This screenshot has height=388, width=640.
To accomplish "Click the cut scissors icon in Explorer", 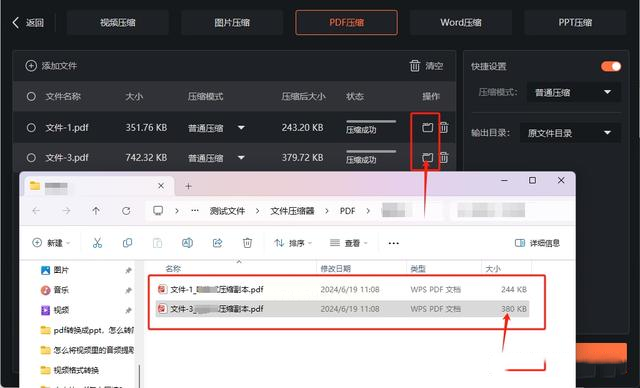I will click(x=97, y=243).
